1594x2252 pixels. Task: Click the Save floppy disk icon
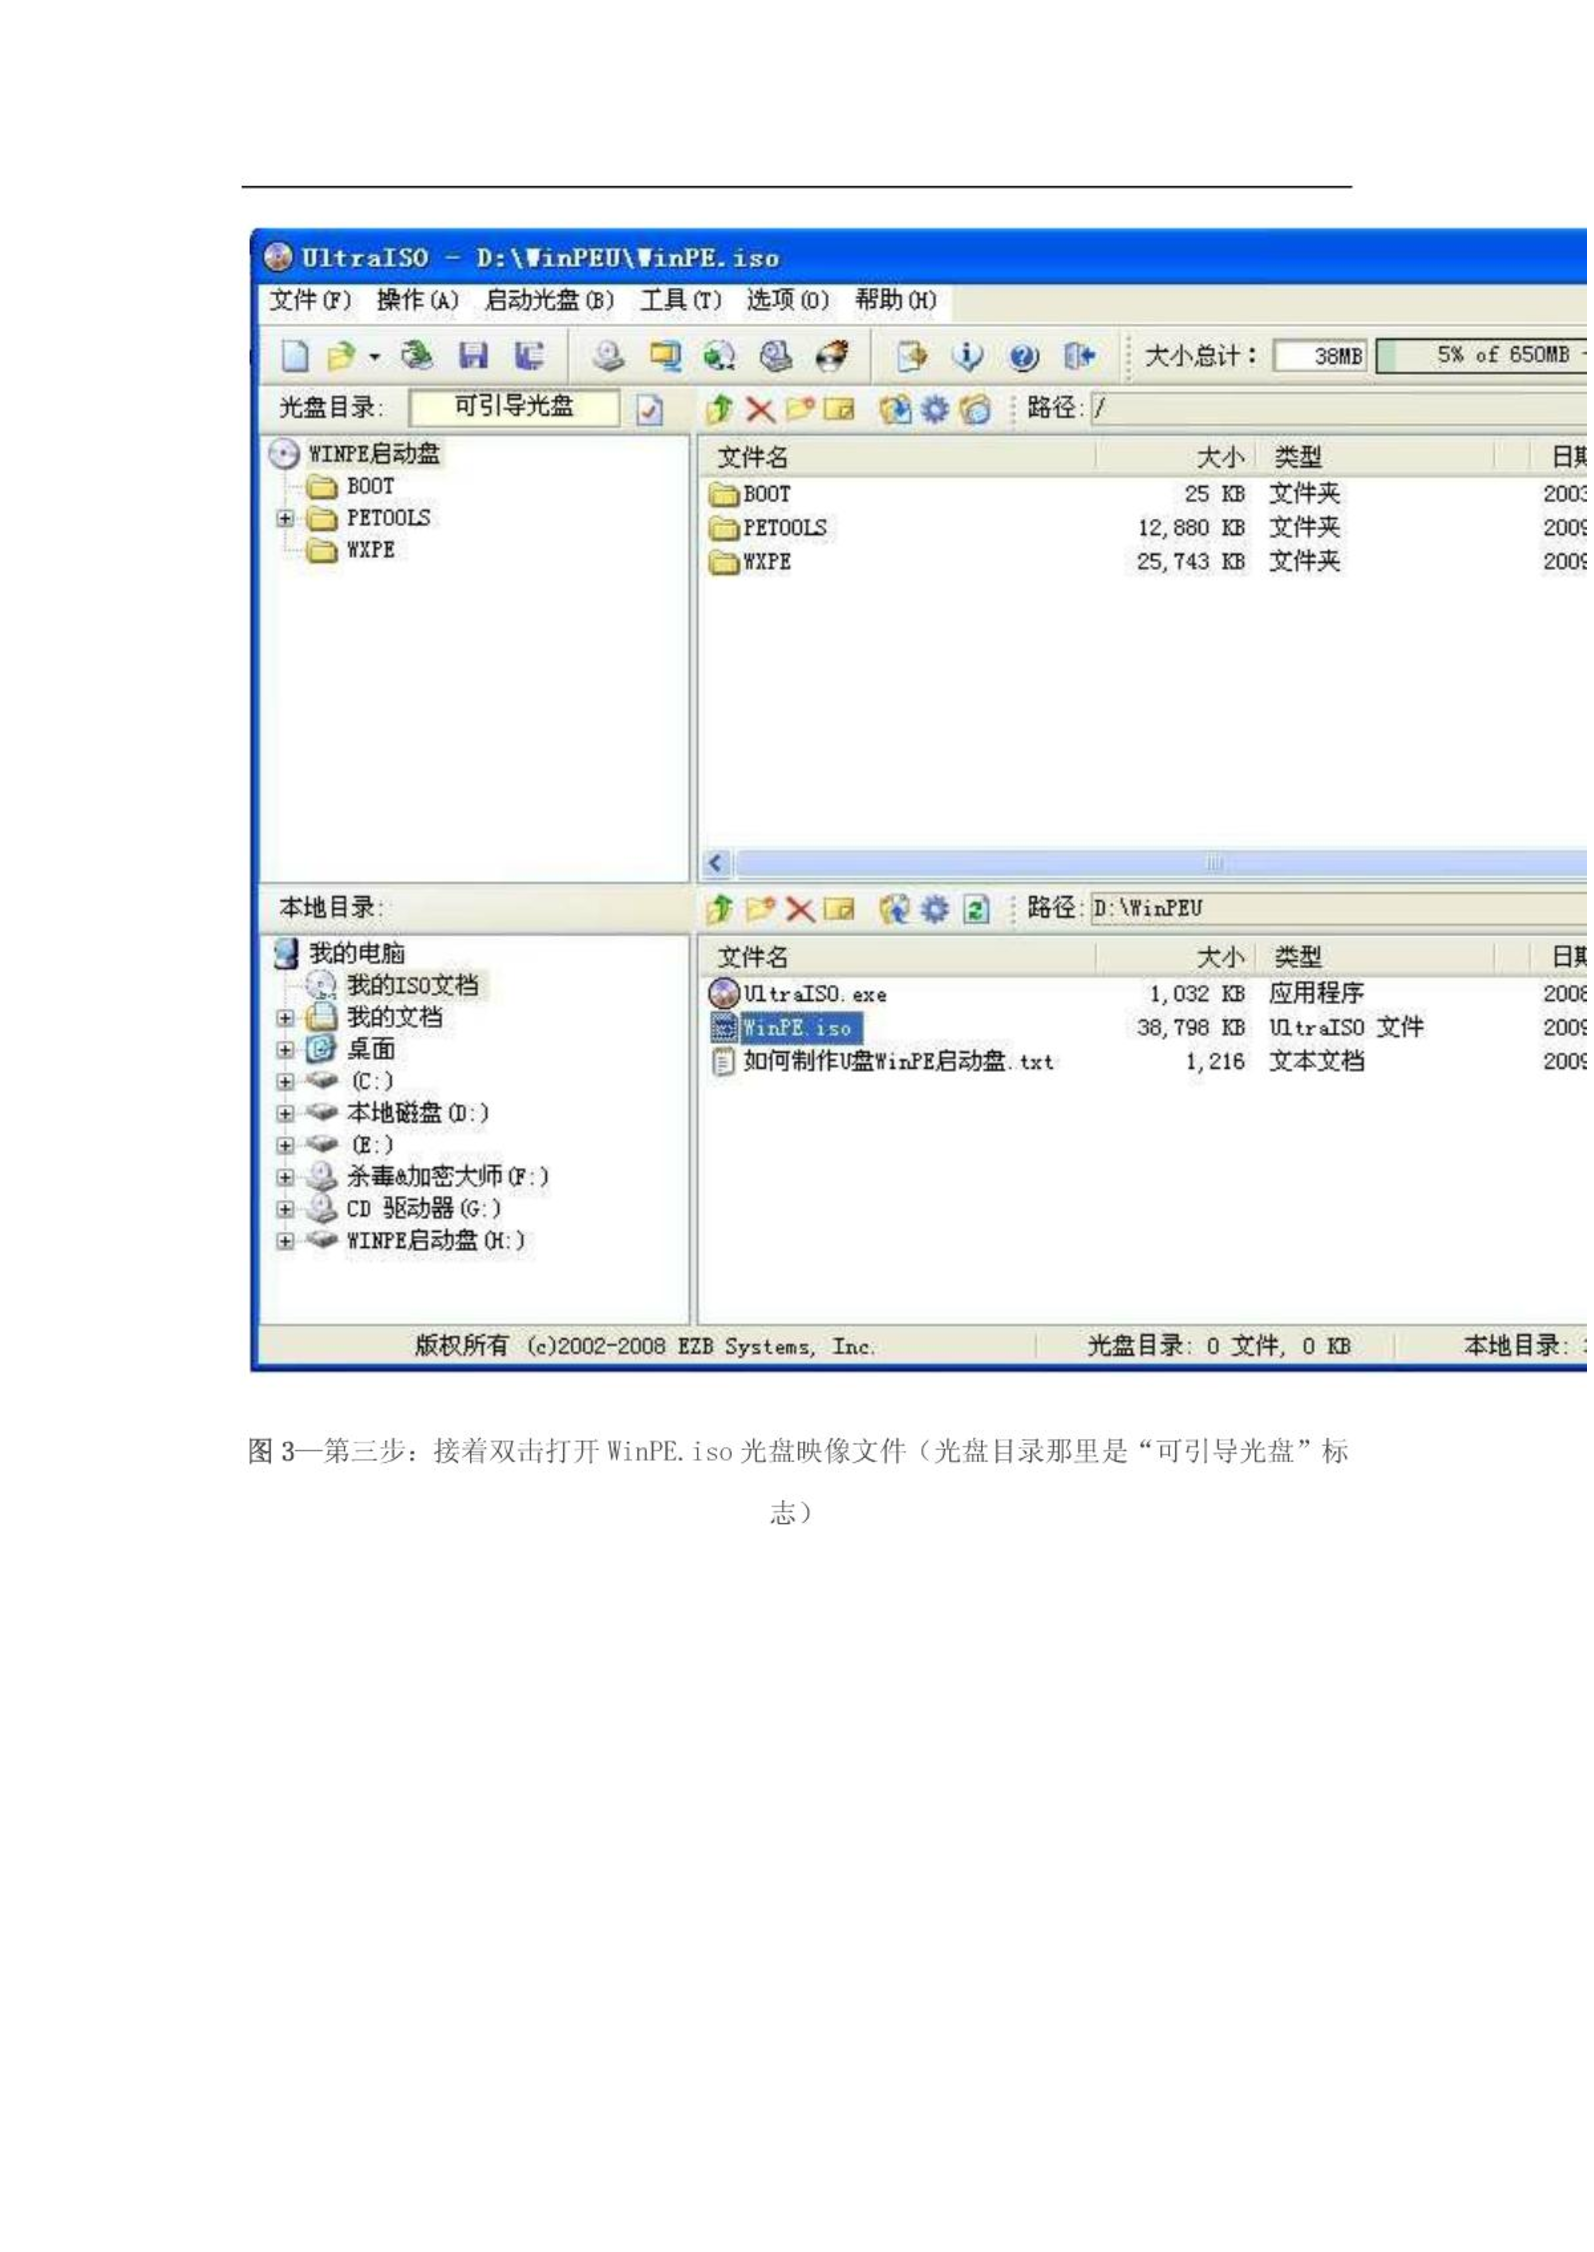pos(474,357)
